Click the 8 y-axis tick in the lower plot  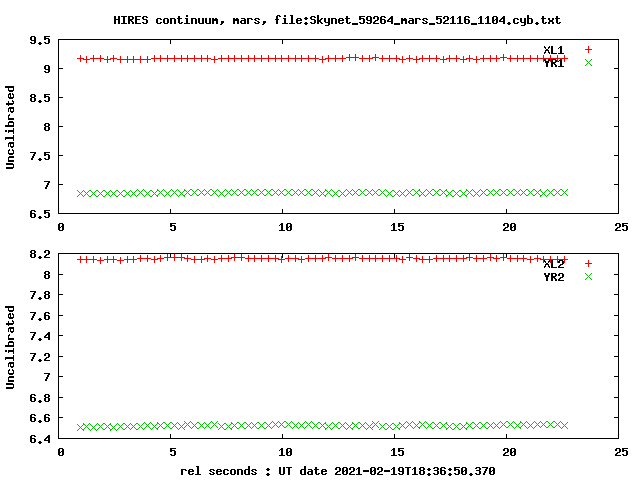click(47, 275)
